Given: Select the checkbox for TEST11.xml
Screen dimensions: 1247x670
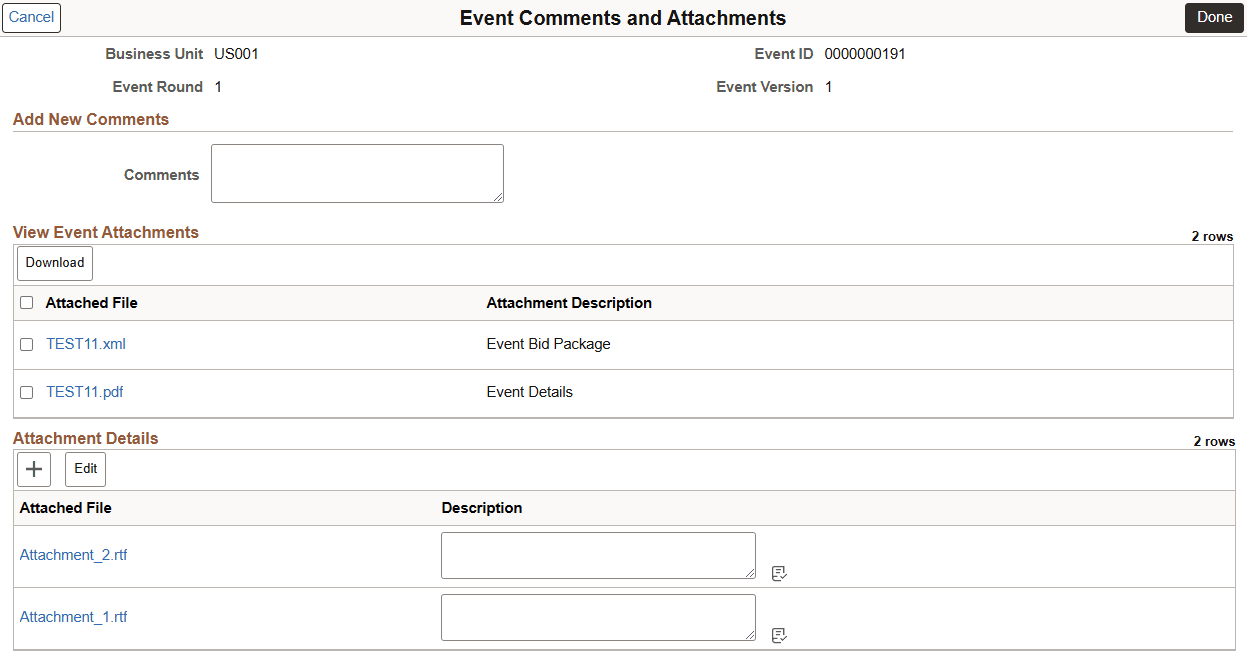Looking at the screenshot, I should [26, 344].
